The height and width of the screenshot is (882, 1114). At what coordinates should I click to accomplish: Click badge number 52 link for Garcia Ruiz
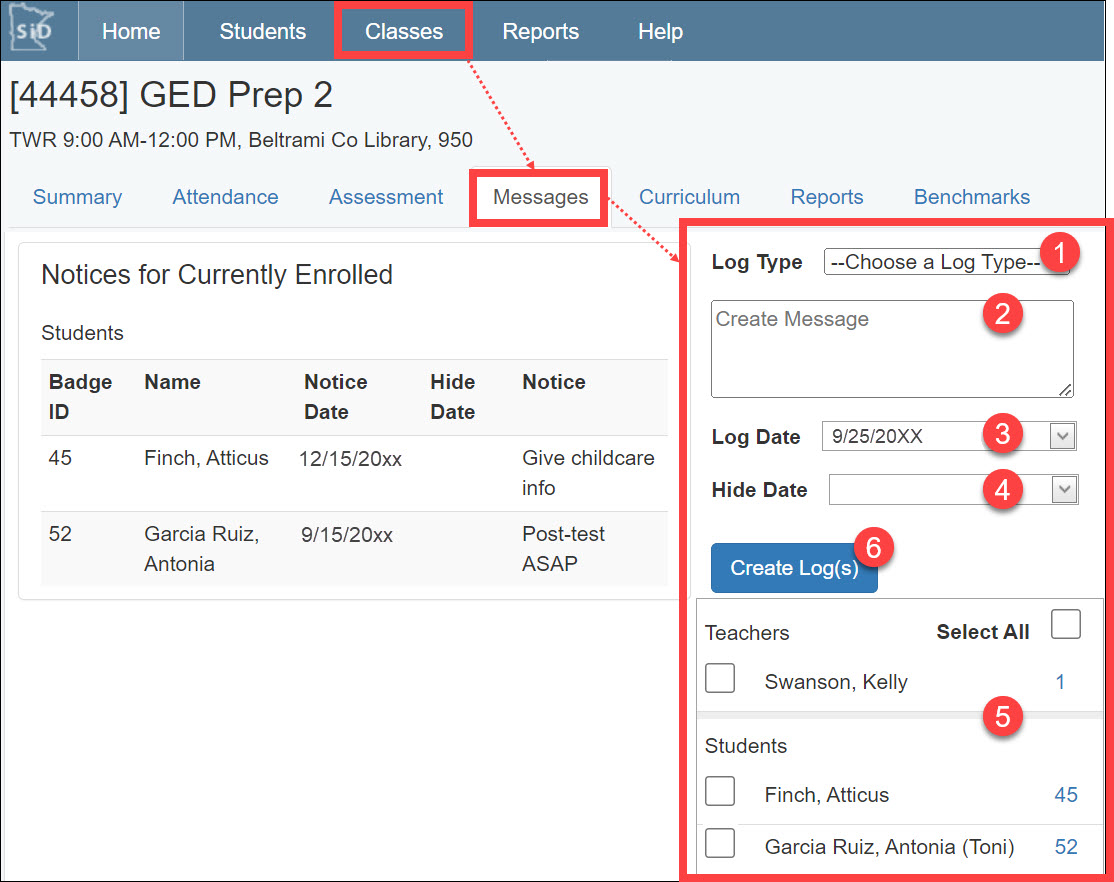1066,847
